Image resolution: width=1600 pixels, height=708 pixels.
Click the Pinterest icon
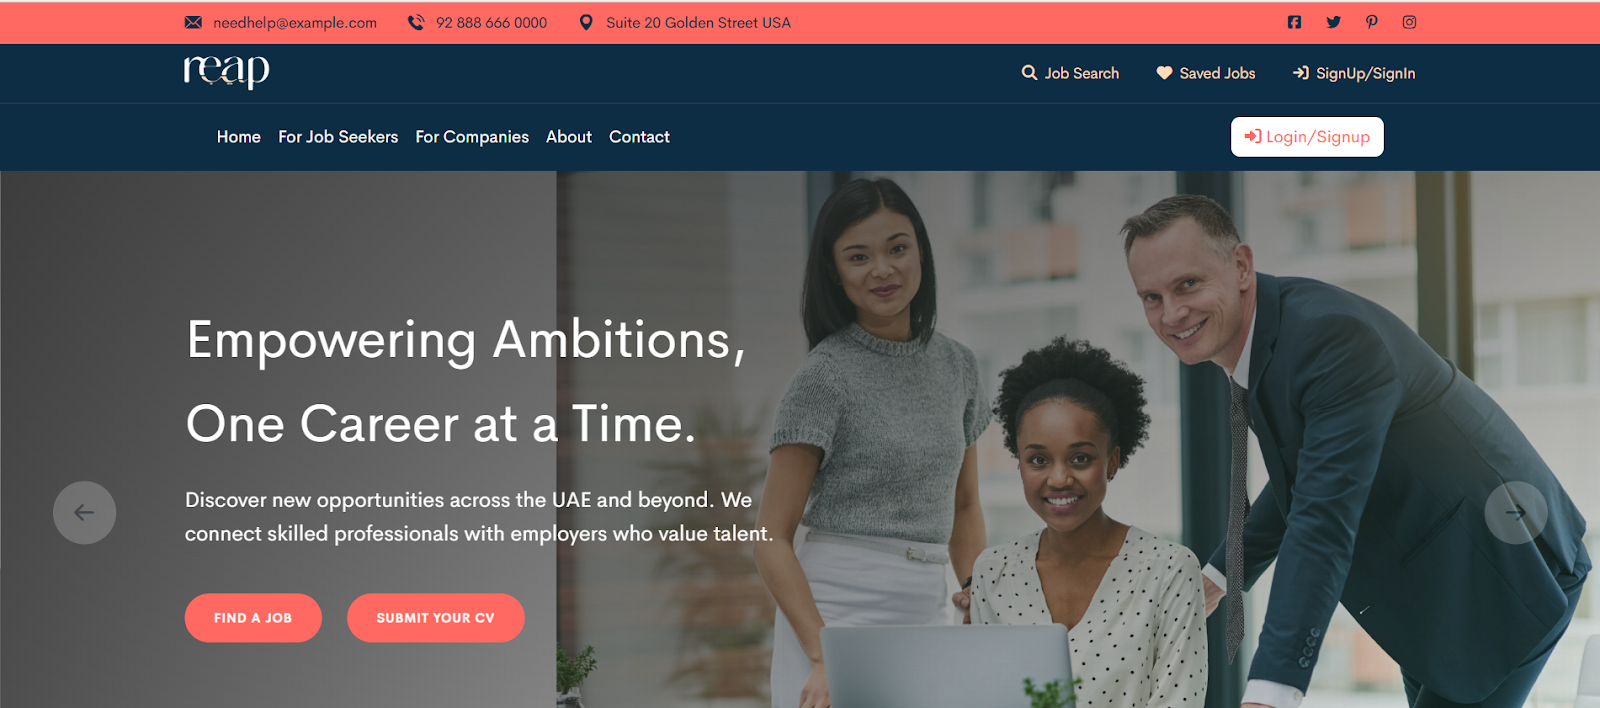coord(1372,22)
